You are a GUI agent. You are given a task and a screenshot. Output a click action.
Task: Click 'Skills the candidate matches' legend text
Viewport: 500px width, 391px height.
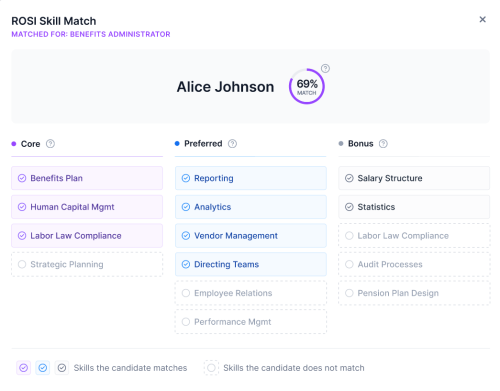coord(130,368)
